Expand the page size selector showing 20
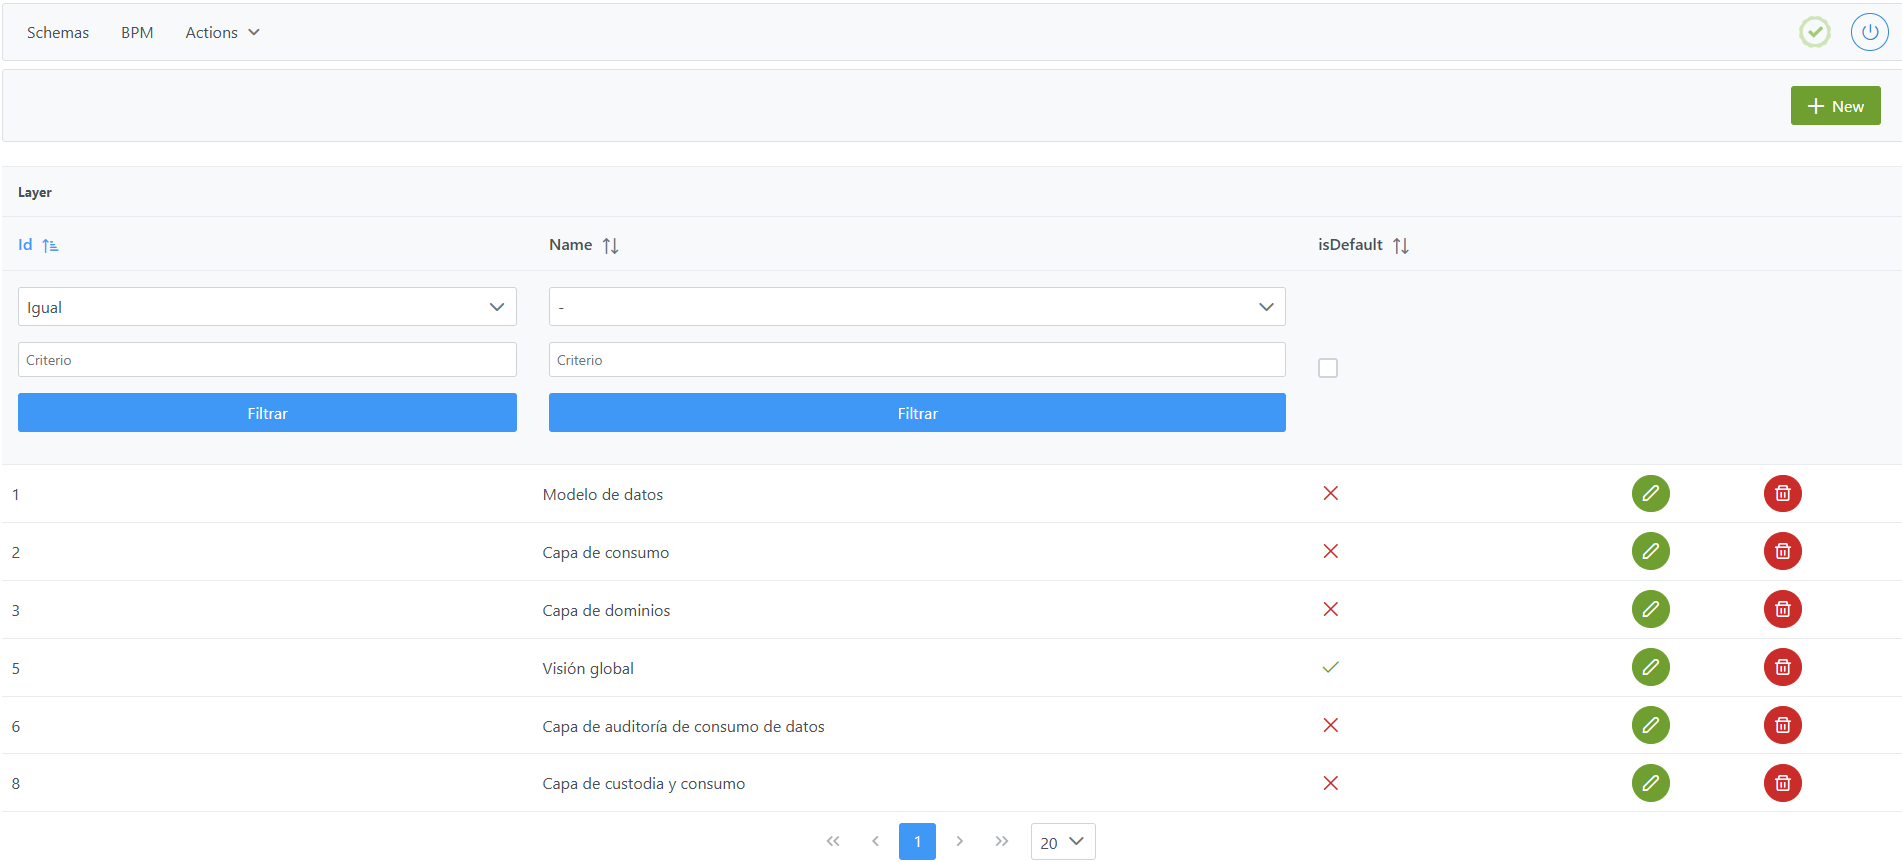 tap(1062, 842)
